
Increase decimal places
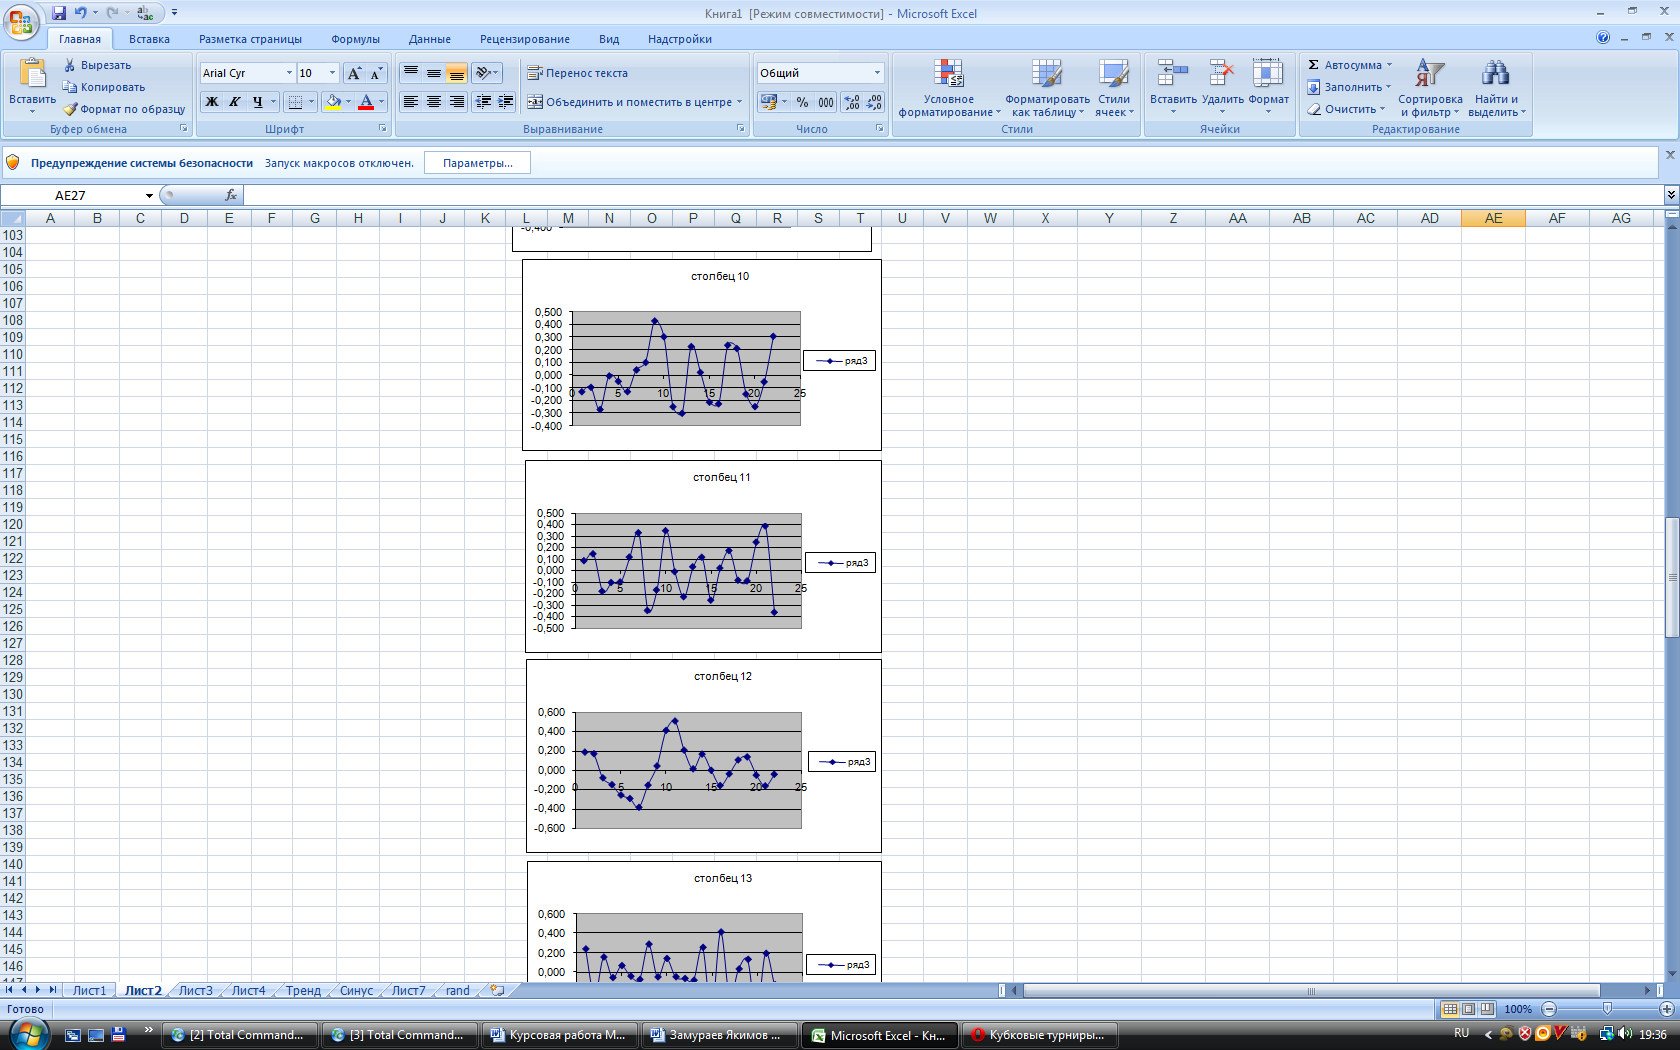[851, 102]
